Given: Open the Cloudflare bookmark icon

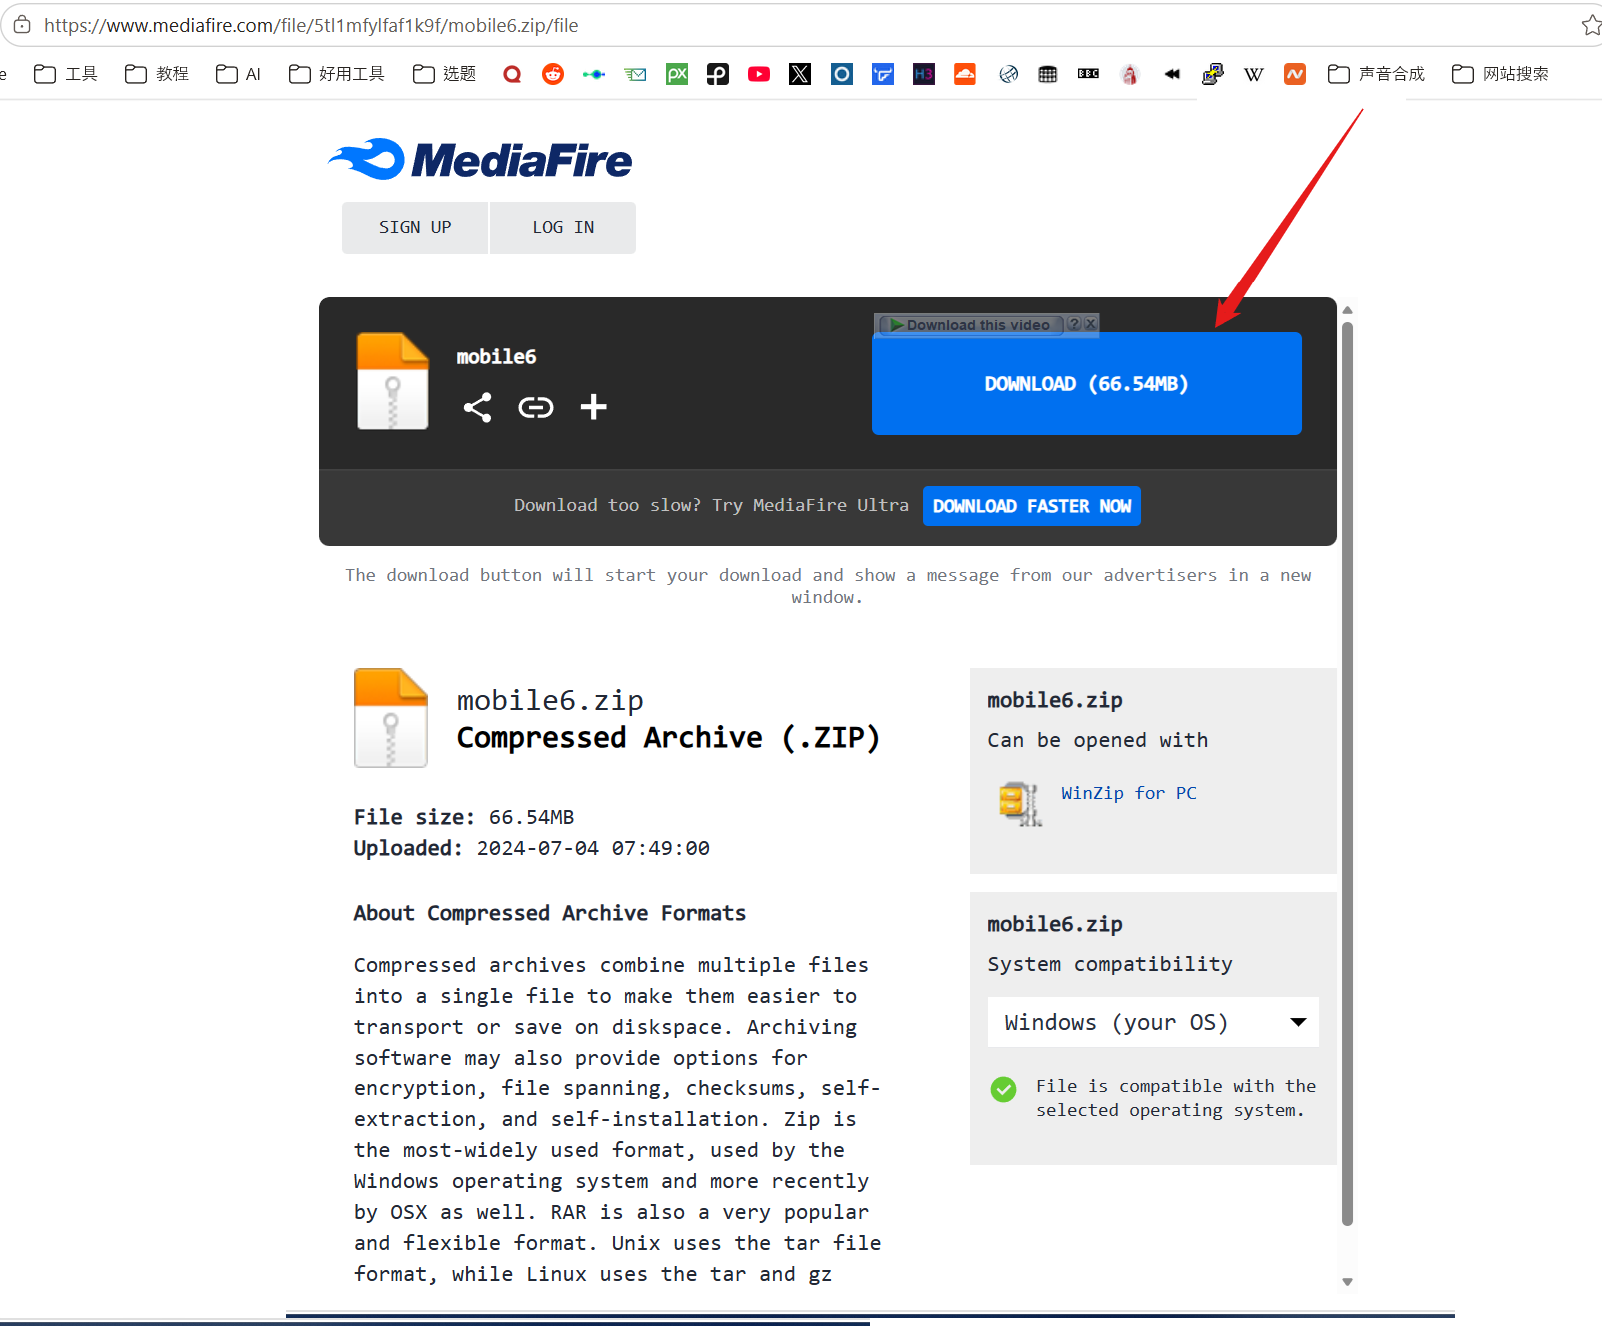Looking at the screenshot, I should point(965,74).
